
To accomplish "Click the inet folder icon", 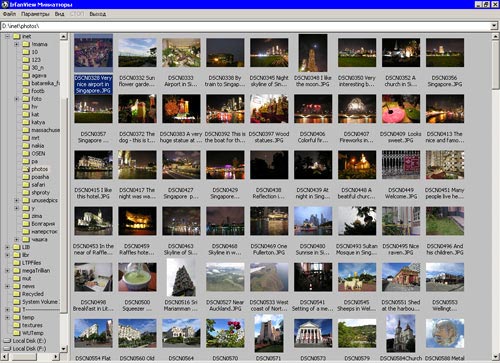I will pyautogui.click(x=17, y=36).
